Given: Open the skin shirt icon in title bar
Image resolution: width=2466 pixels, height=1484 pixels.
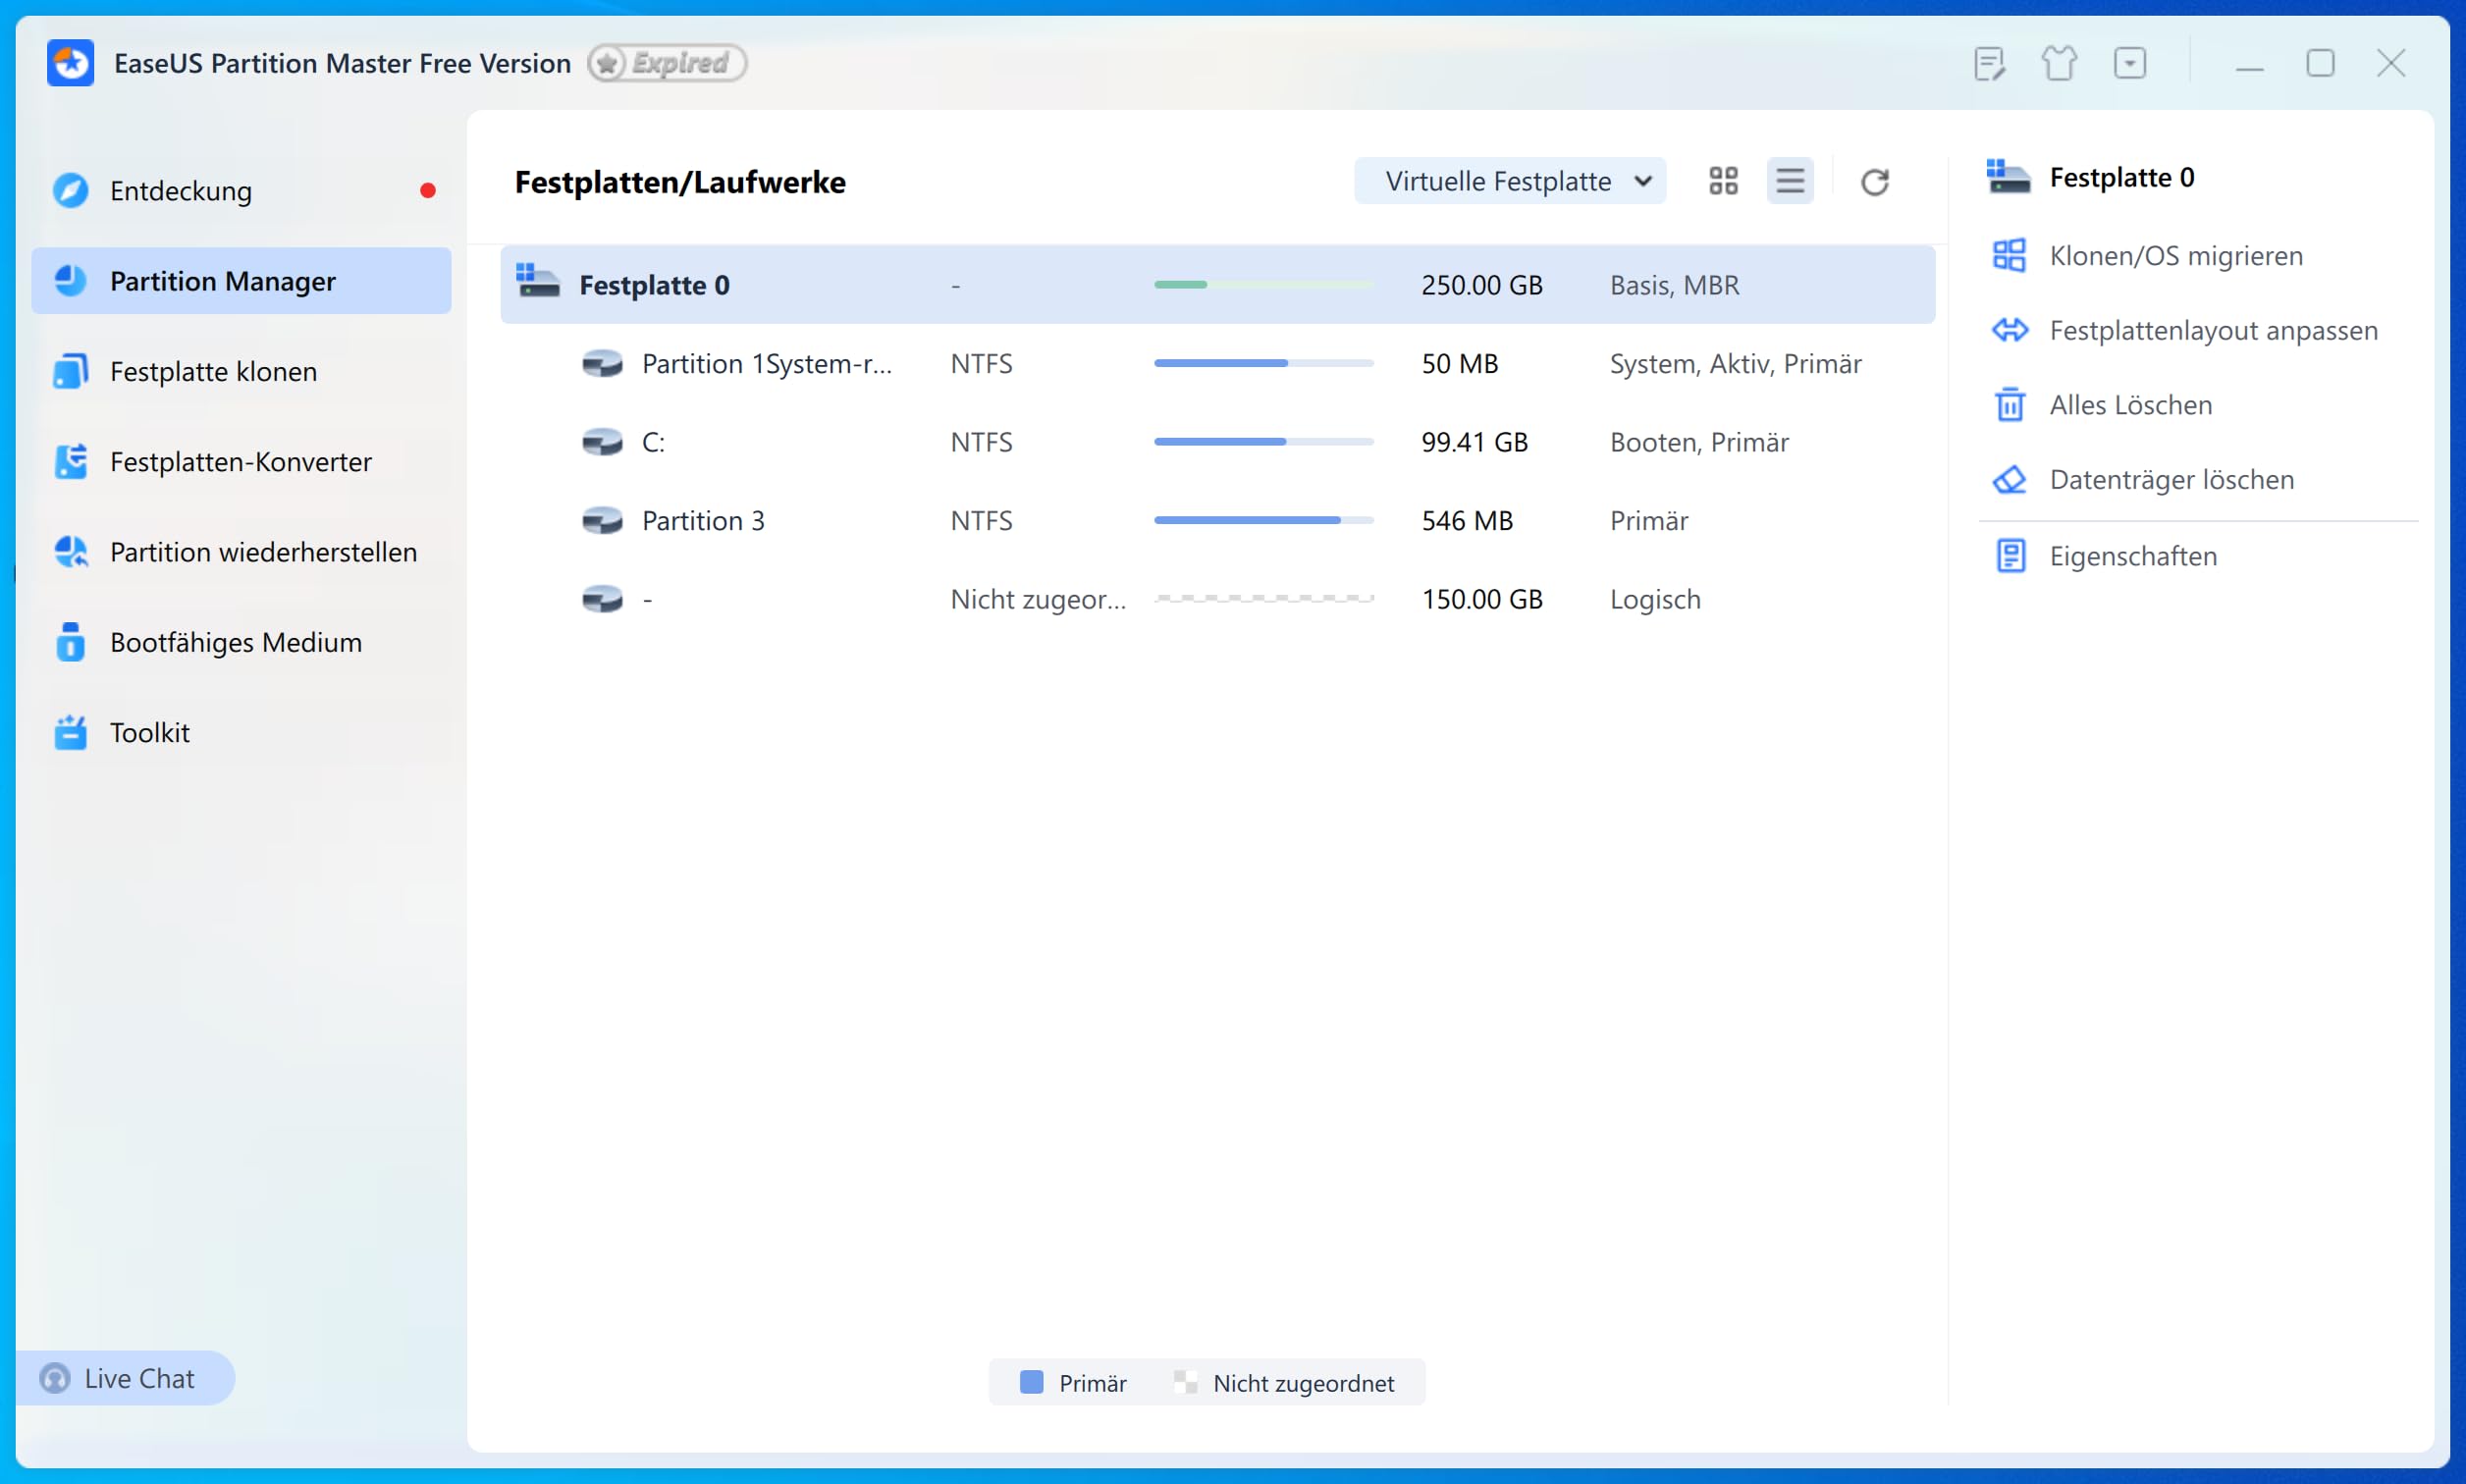Looking at the screenshot, I should [2059, 64].
